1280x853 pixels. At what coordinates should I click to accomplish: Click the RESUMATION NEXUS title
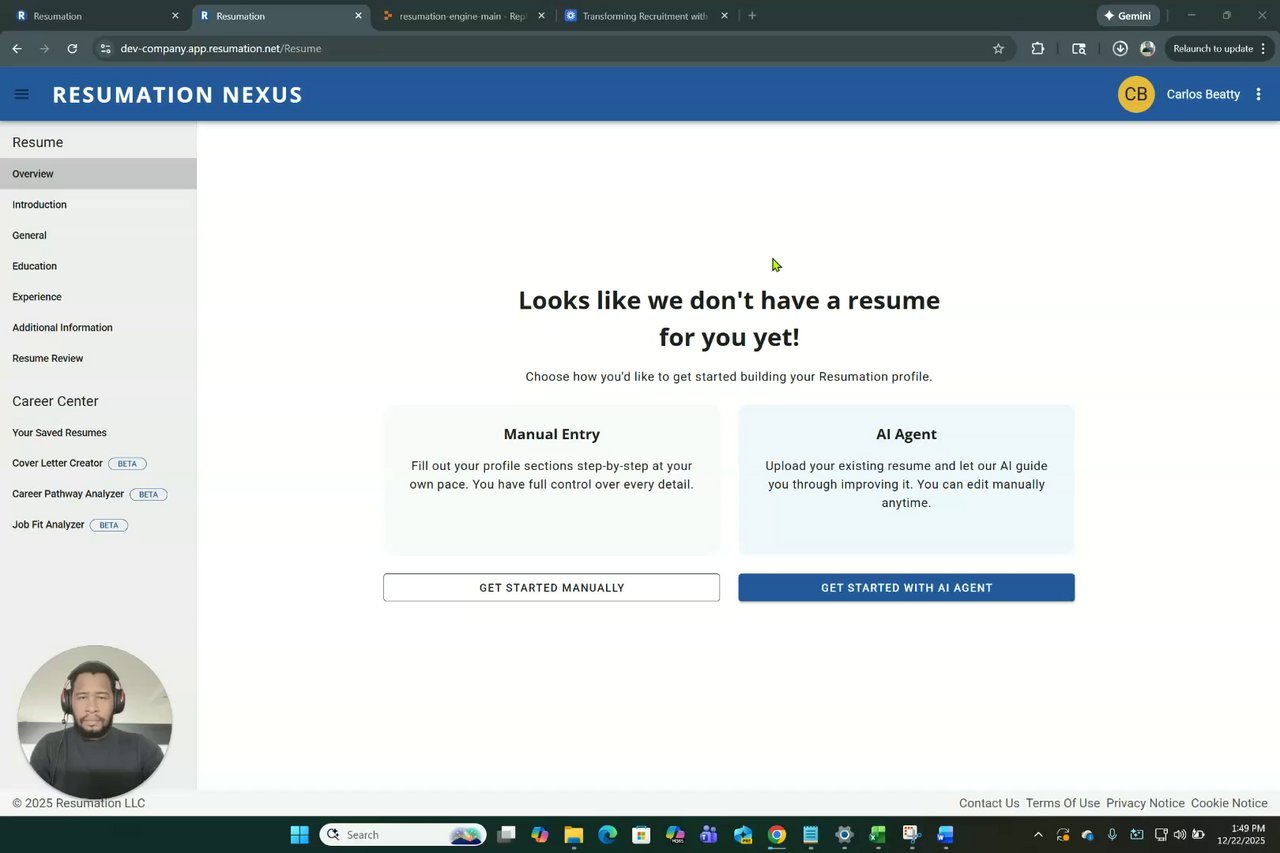point(177,95)
